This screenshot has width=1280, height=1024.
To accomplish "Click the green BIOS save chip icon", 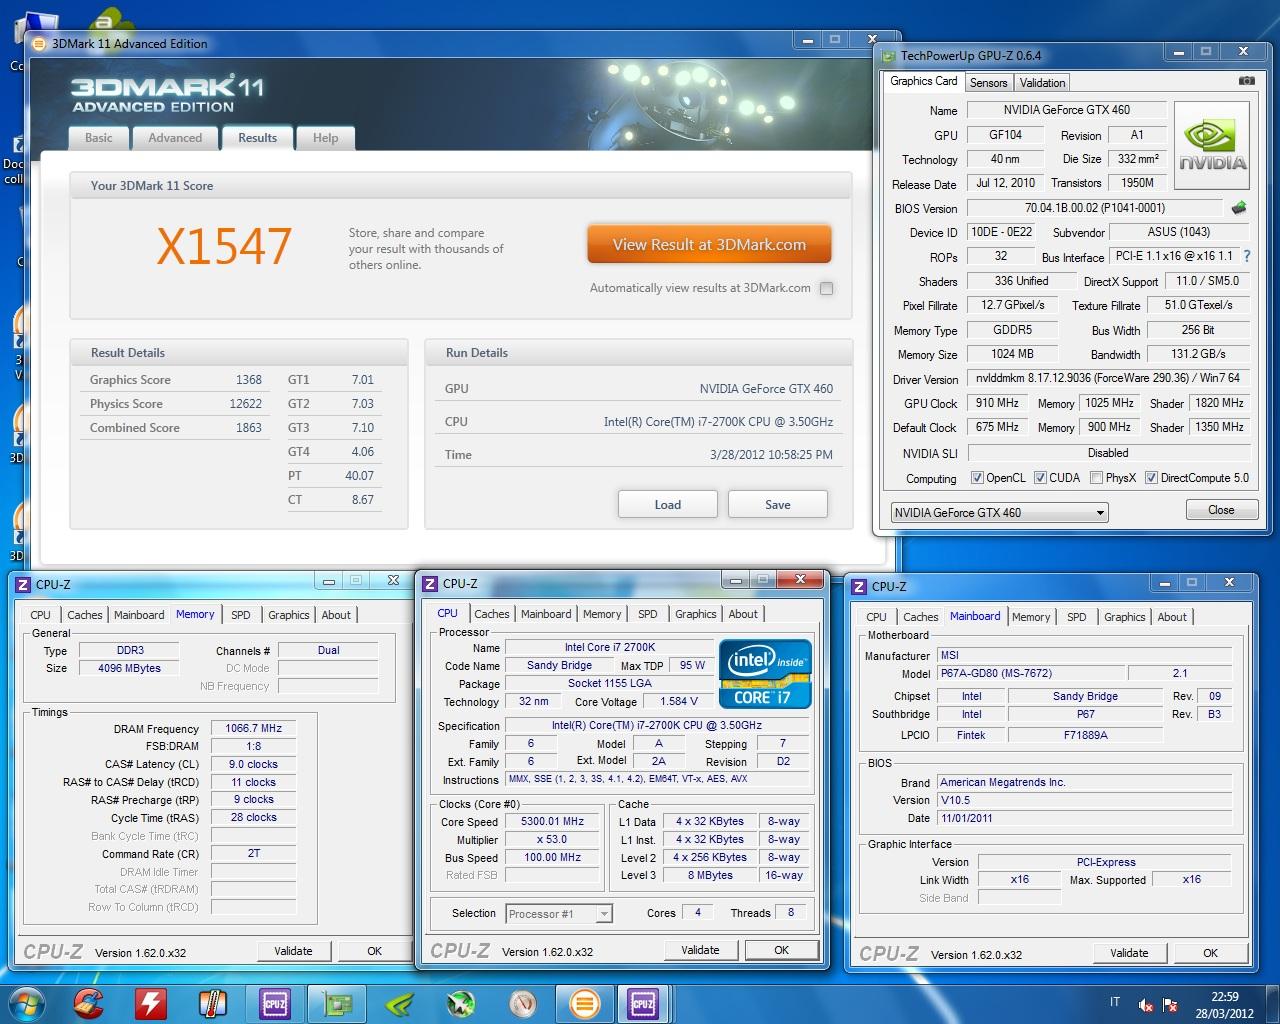I will (1239, 208).
